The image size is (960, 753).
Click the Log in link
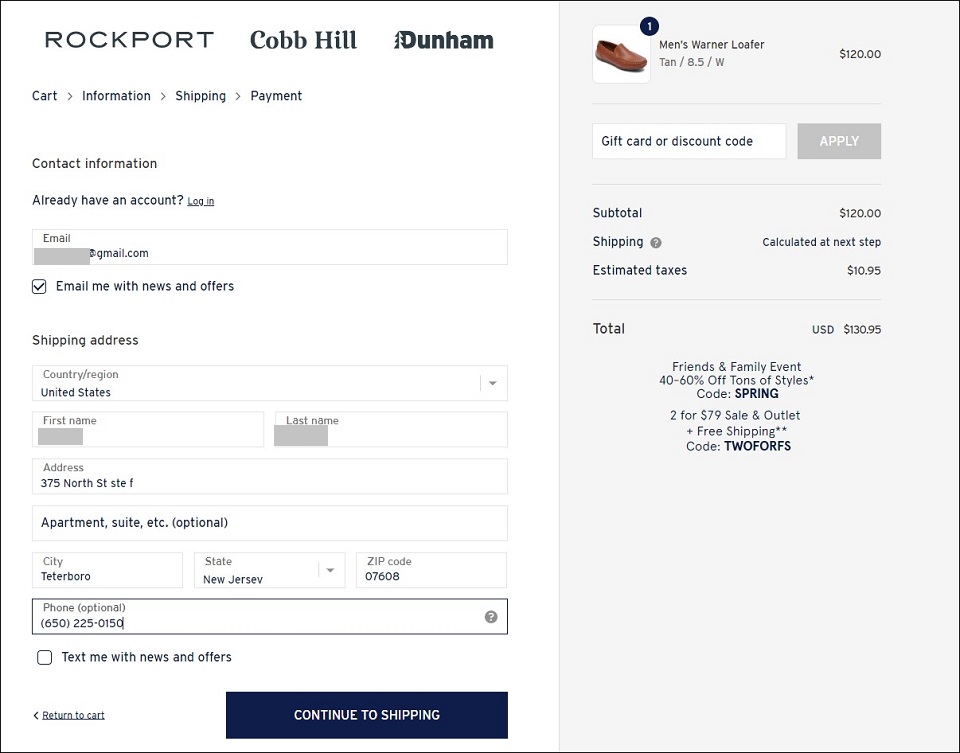pyautogui.click(x=201, y=201)
